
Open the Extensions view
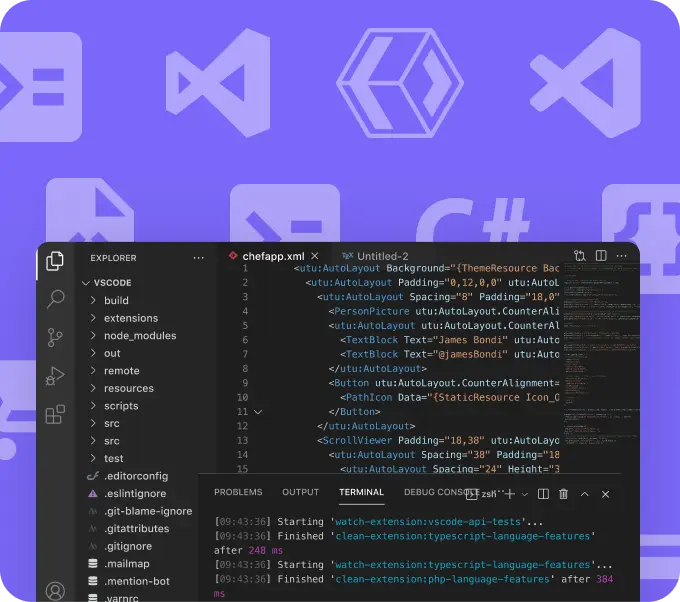click(x=55, y=414)
